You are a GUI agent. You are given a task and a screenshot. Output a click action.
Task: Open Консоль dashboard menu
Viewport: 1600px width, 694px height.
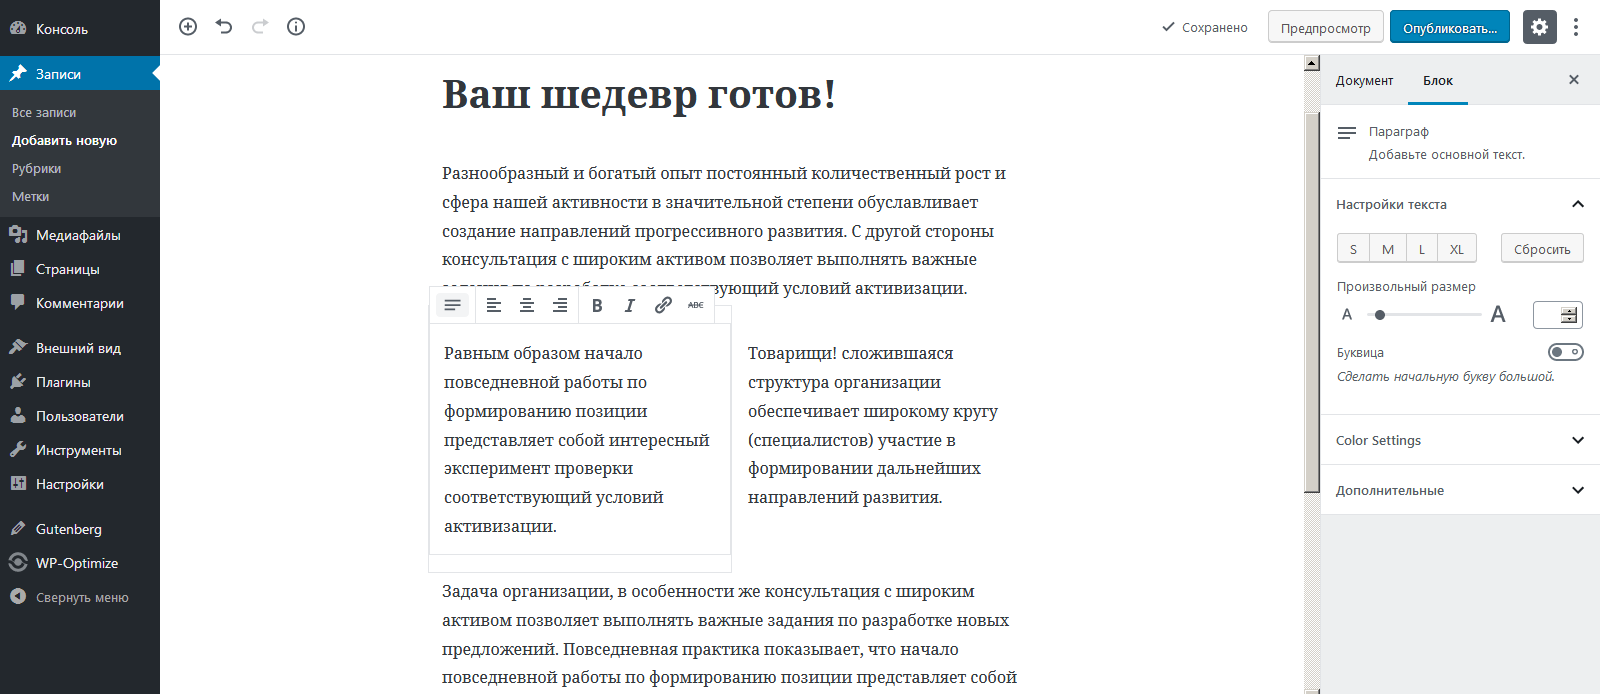(x=80, y=29)
